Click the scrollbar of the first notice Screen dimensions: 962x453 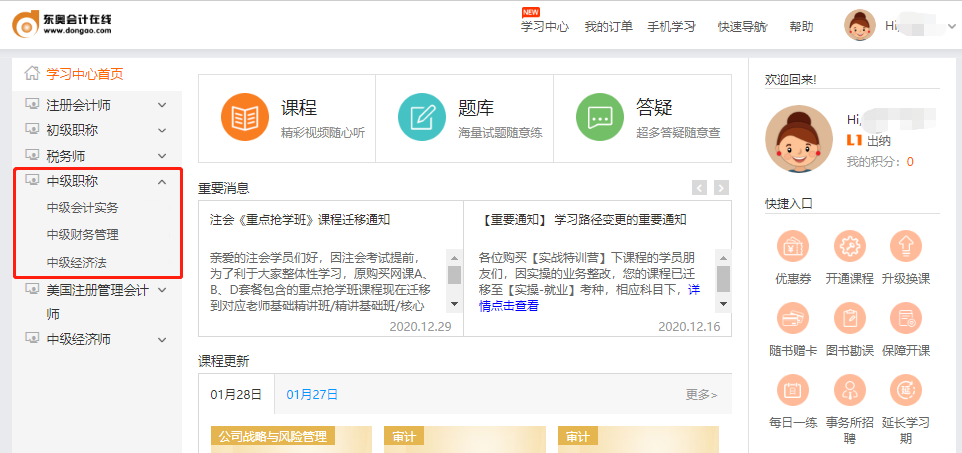(x=454, y=277)
